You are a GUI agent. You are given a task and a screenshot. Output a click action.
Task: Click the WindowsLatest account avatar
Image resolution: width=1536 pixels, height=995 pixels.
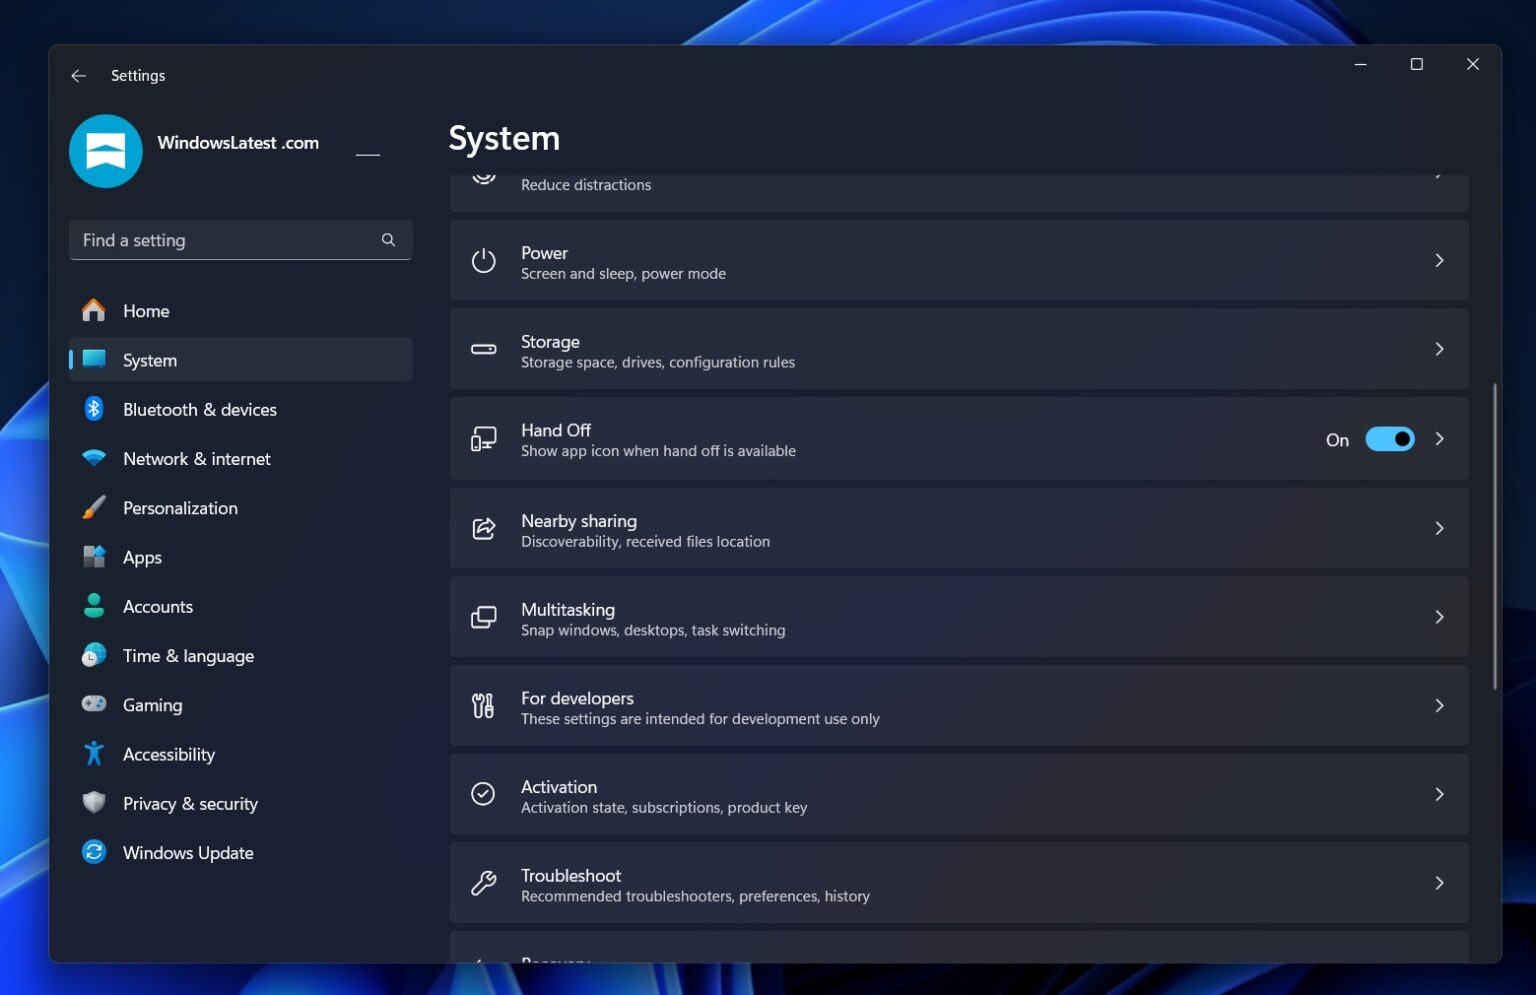tap(105, 151)
